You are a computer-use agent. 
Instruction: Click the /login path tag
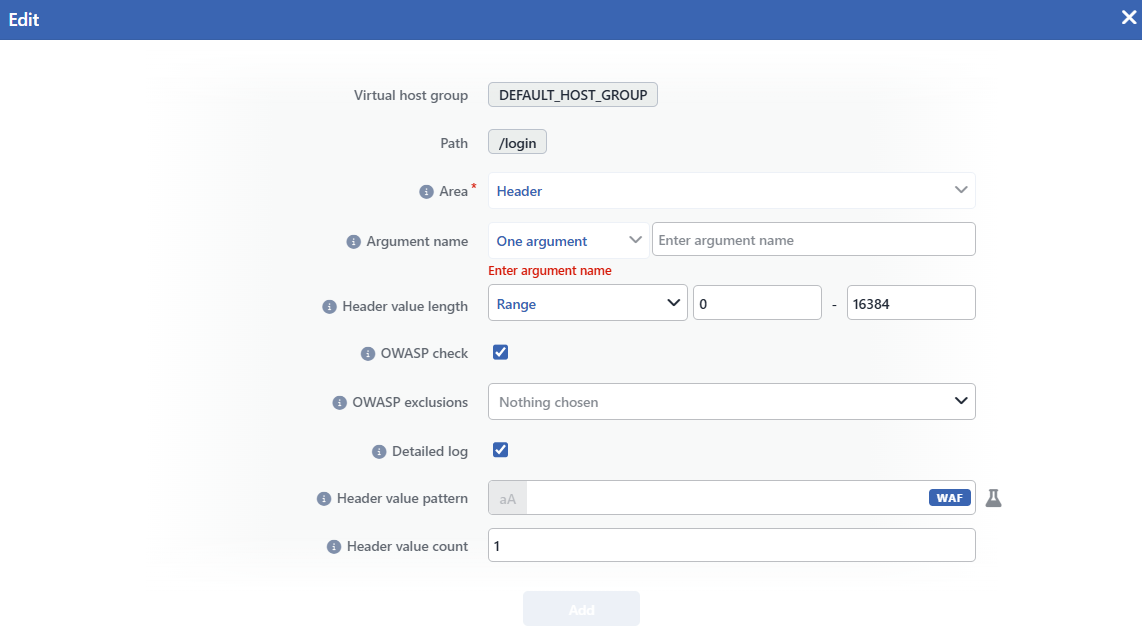[x=517, y=143]
